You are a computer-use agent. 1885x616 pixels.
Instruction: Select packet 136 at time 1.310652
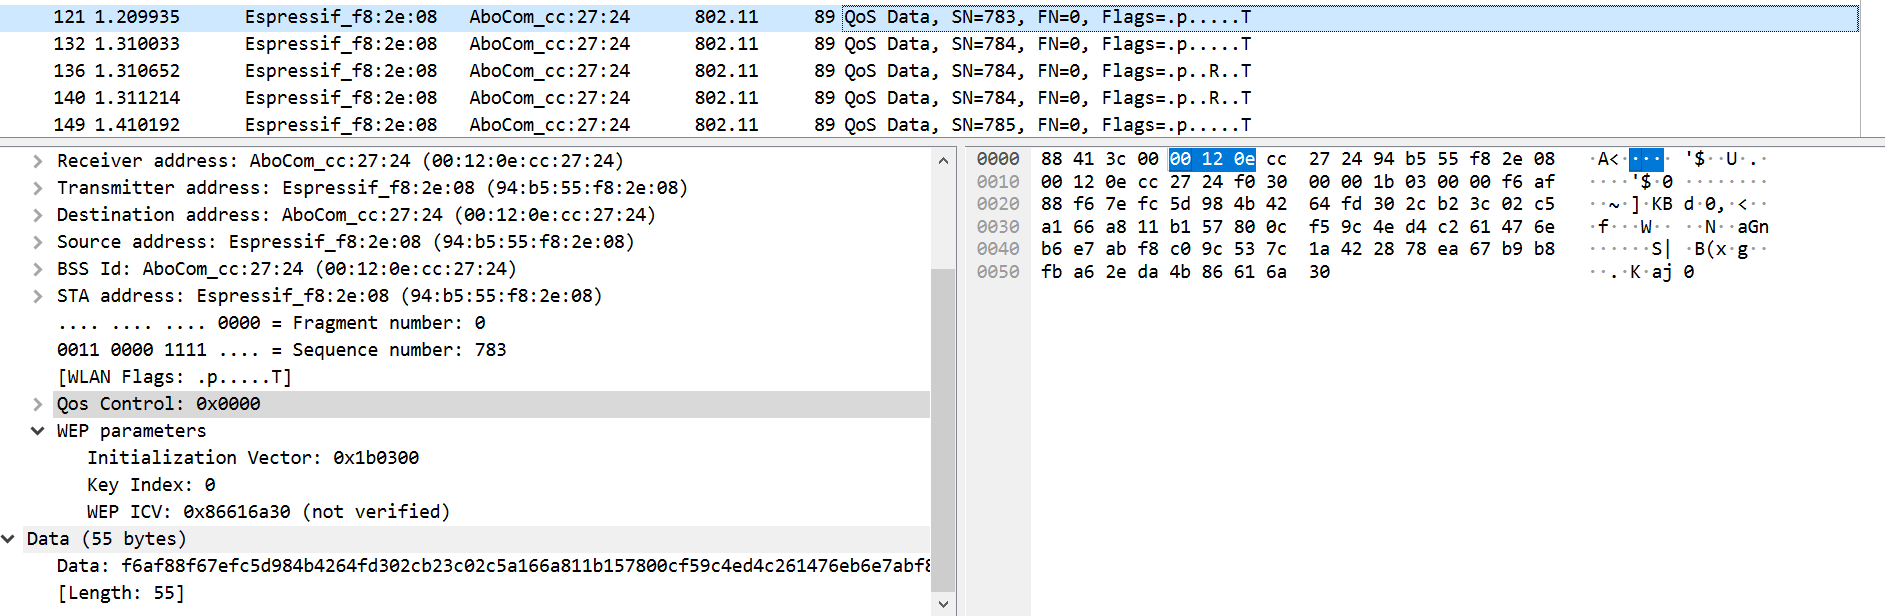(929, 71)
